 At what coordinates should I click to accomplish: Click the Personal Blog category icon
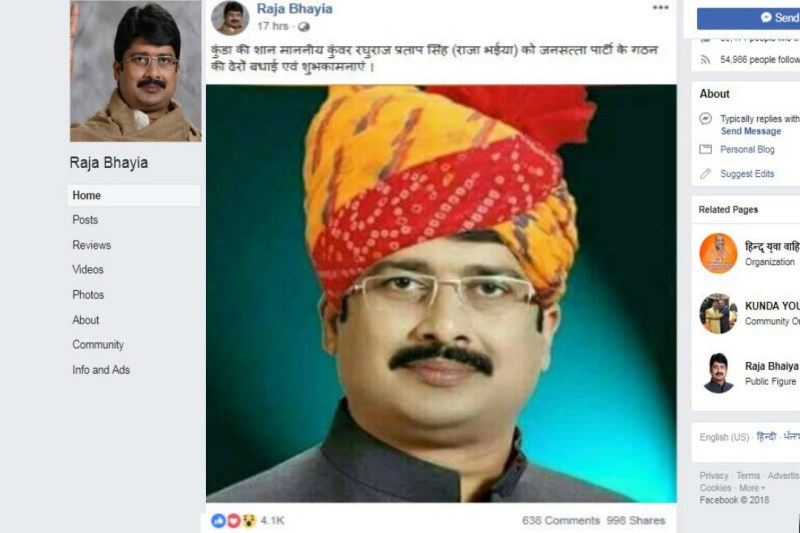coord(706,149)
